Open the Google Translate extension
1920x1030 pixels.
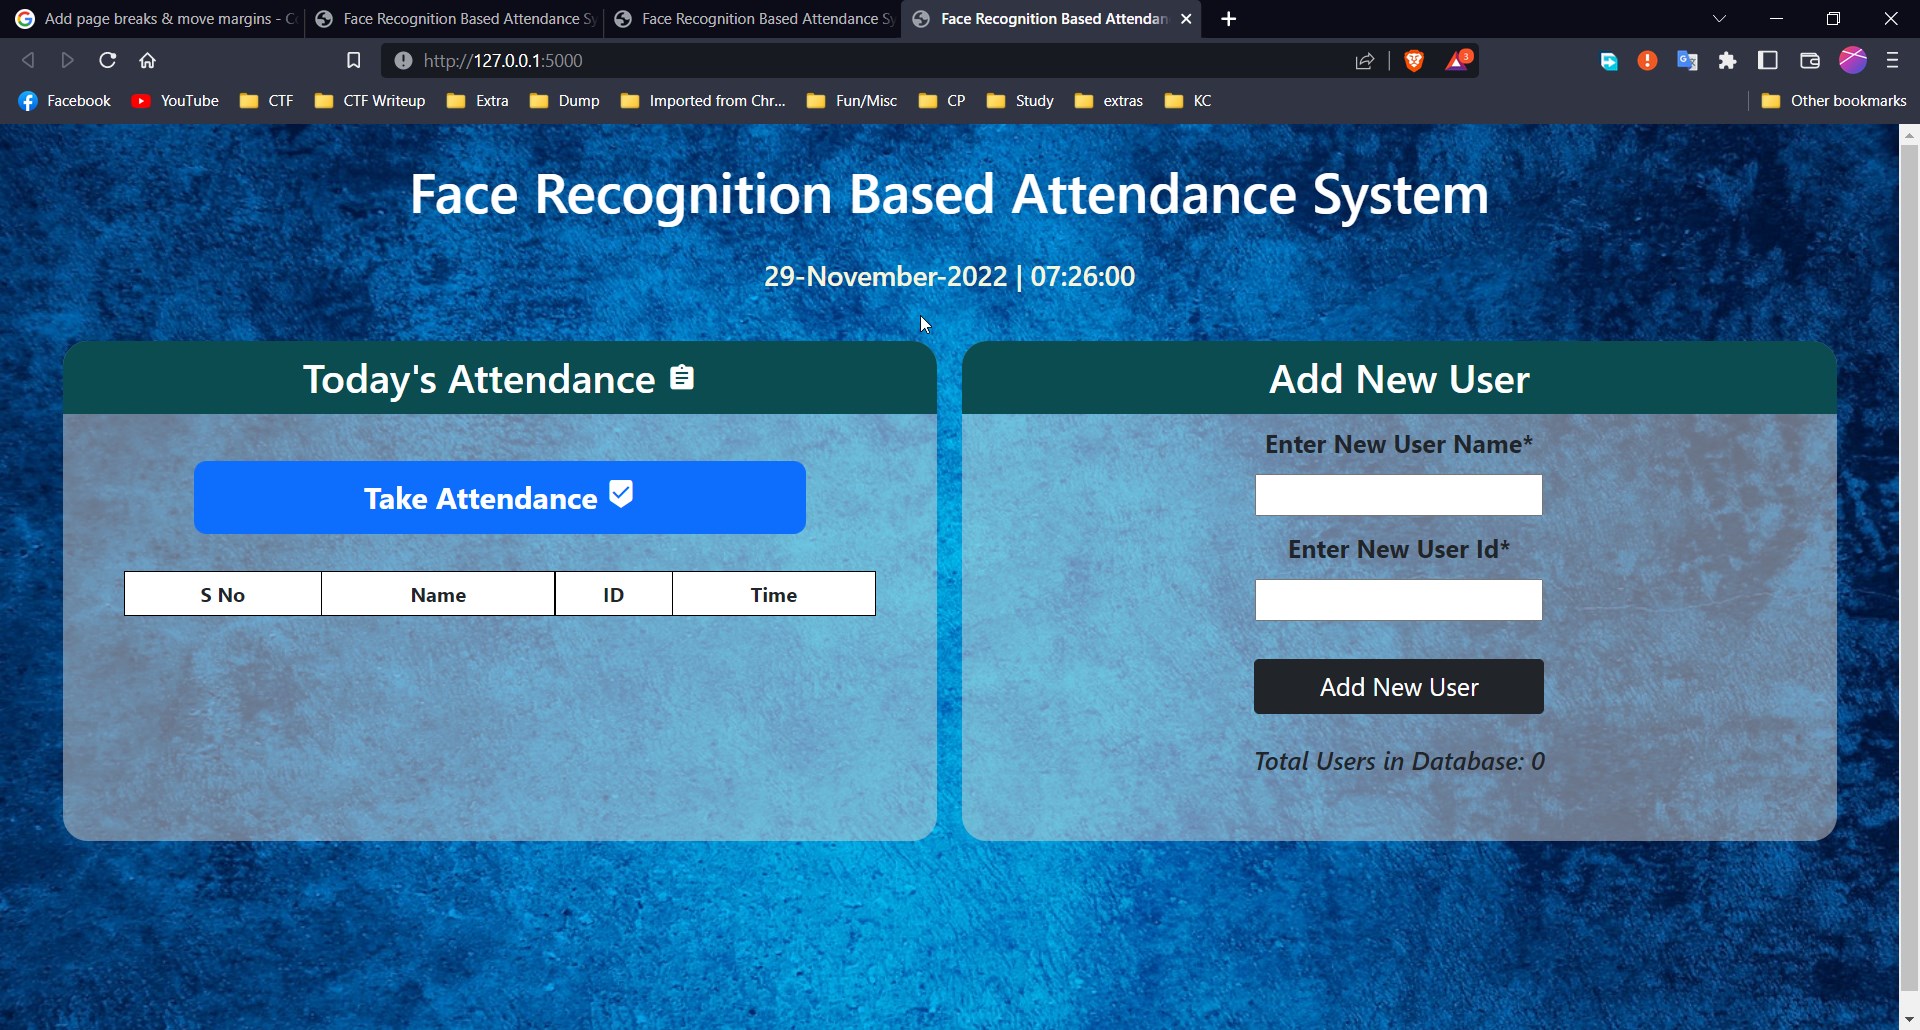1687,60
